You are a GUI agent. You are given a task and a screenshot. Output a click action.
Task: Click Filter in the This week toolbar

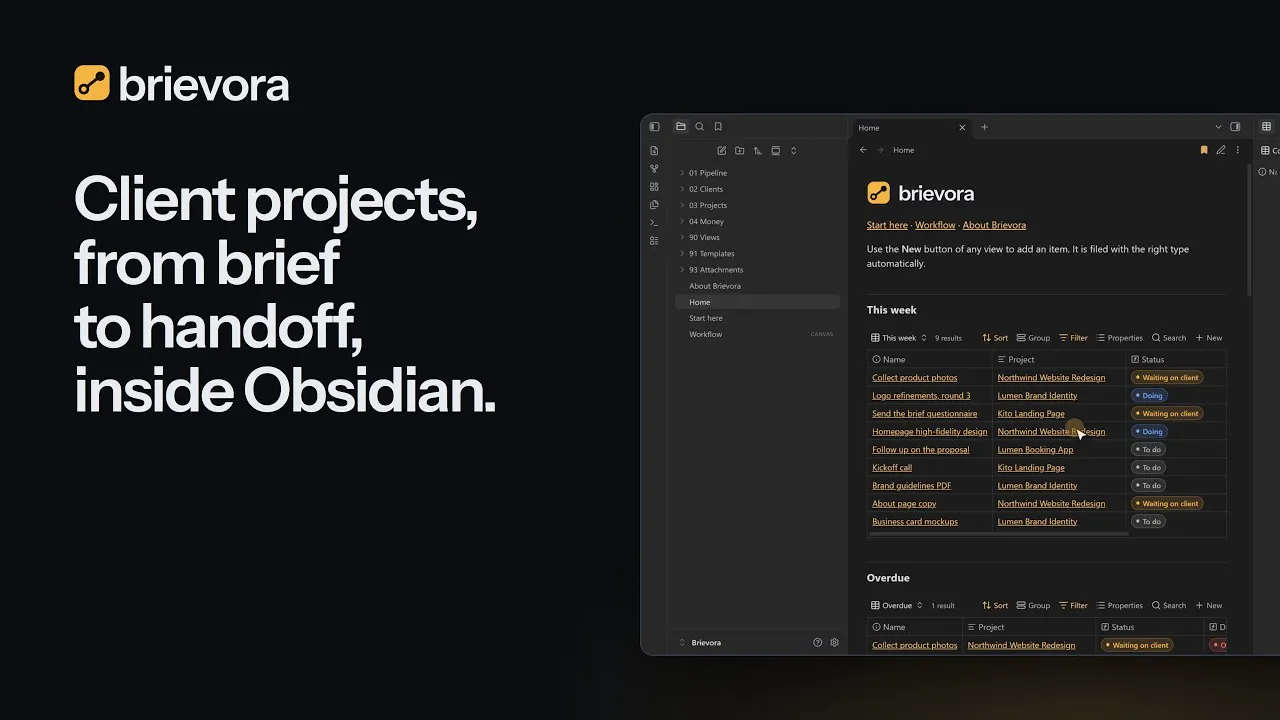click(1073, 338)
